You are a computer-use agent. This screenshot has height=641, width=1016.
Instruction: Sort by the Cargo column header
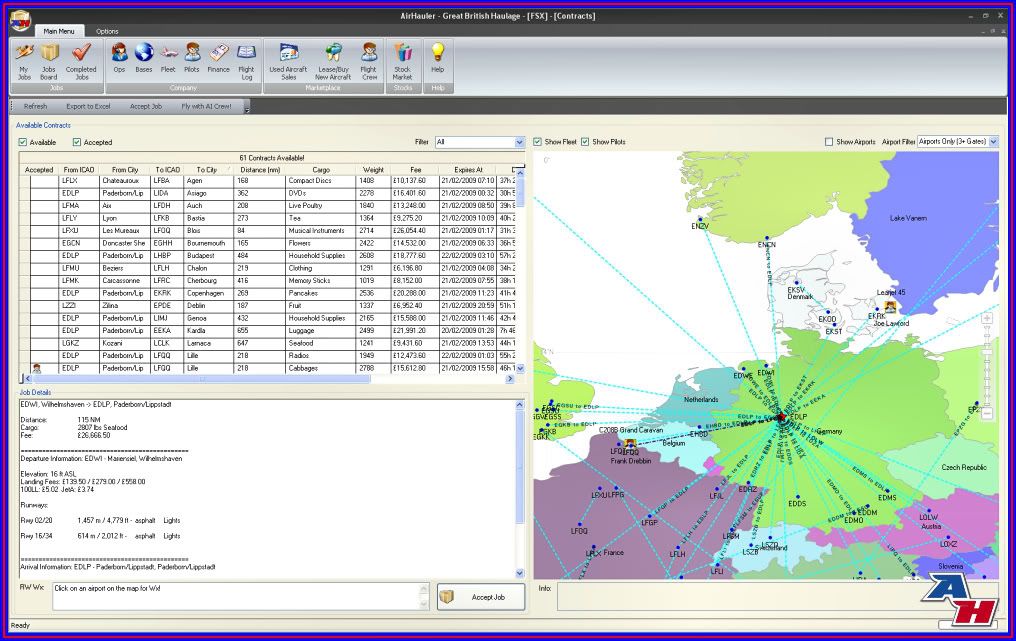coord(321,170)
